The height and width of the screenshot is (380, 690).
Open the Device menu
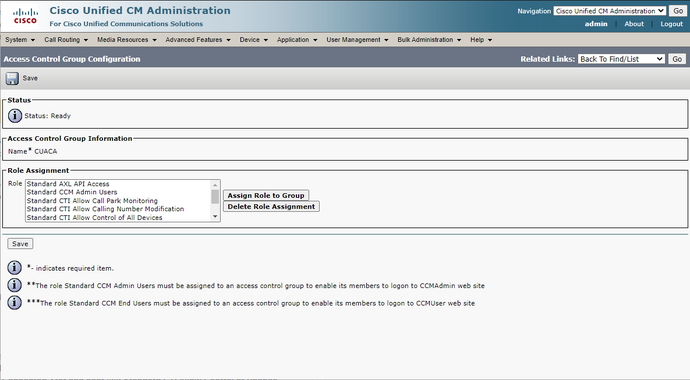[253, 40]
